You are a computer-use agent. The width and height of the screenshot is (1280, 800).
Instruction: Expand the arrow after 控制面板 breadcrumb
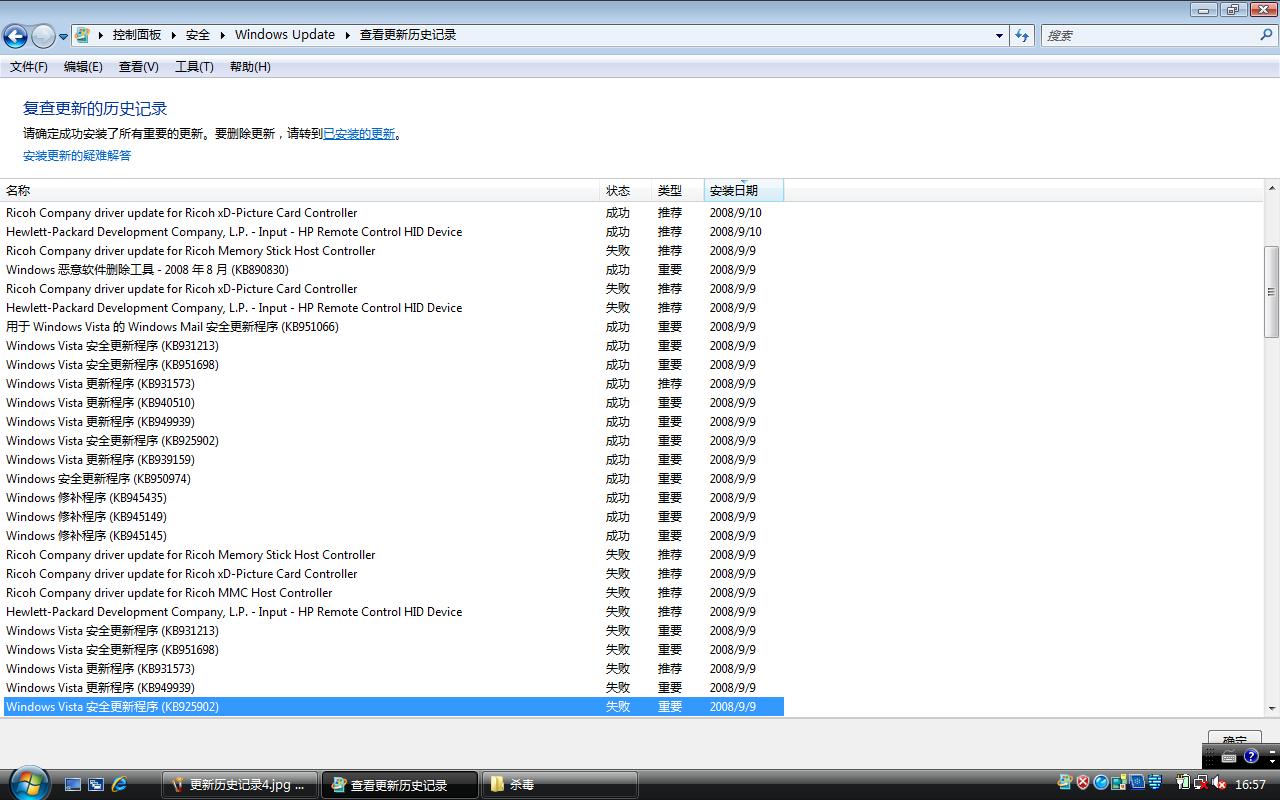point(172,35)
